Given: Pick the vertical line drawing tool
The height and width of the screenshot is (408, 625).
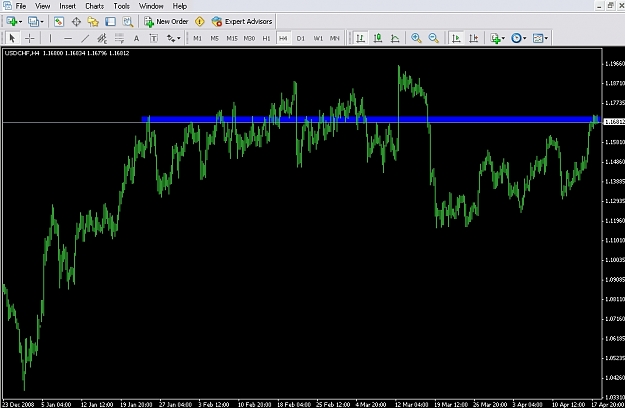Looking at the screenshot, I should (x=50, y=38).
